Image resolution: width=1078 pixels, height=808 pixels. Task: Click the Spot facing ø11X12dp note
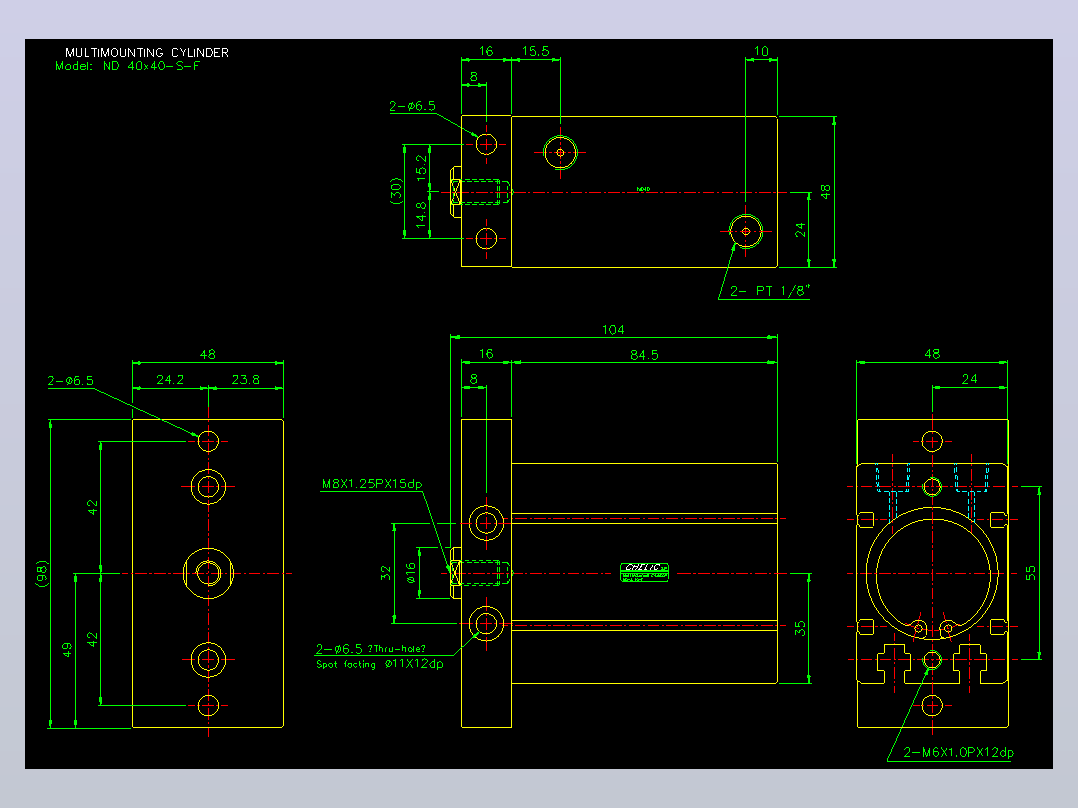coord(380,664)
